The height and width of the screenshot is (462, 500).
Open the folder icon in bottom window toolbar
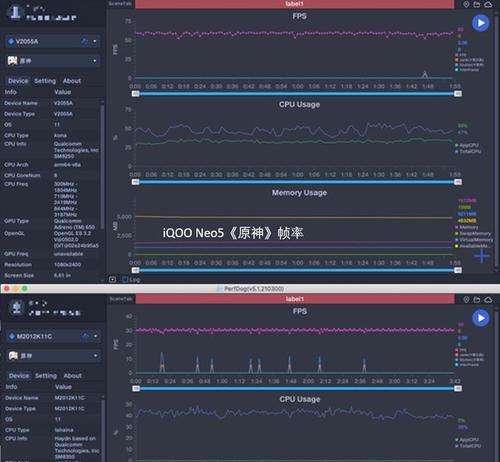[477, 300]
